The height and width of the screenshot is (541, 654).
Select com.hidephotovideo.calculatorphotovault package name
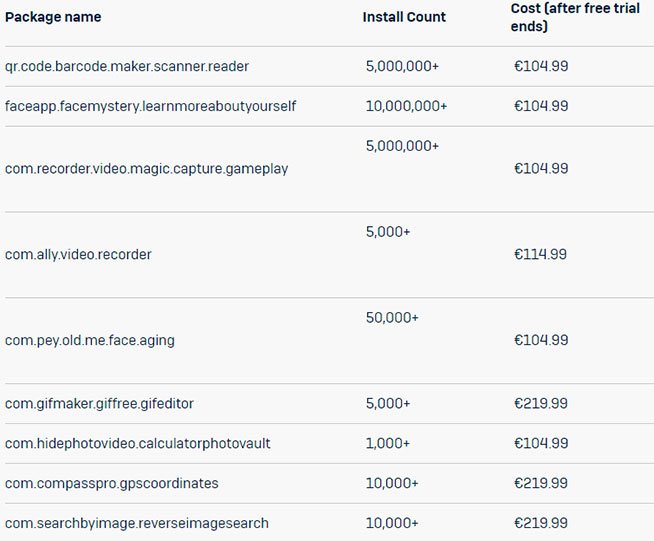tap(138, 443)
